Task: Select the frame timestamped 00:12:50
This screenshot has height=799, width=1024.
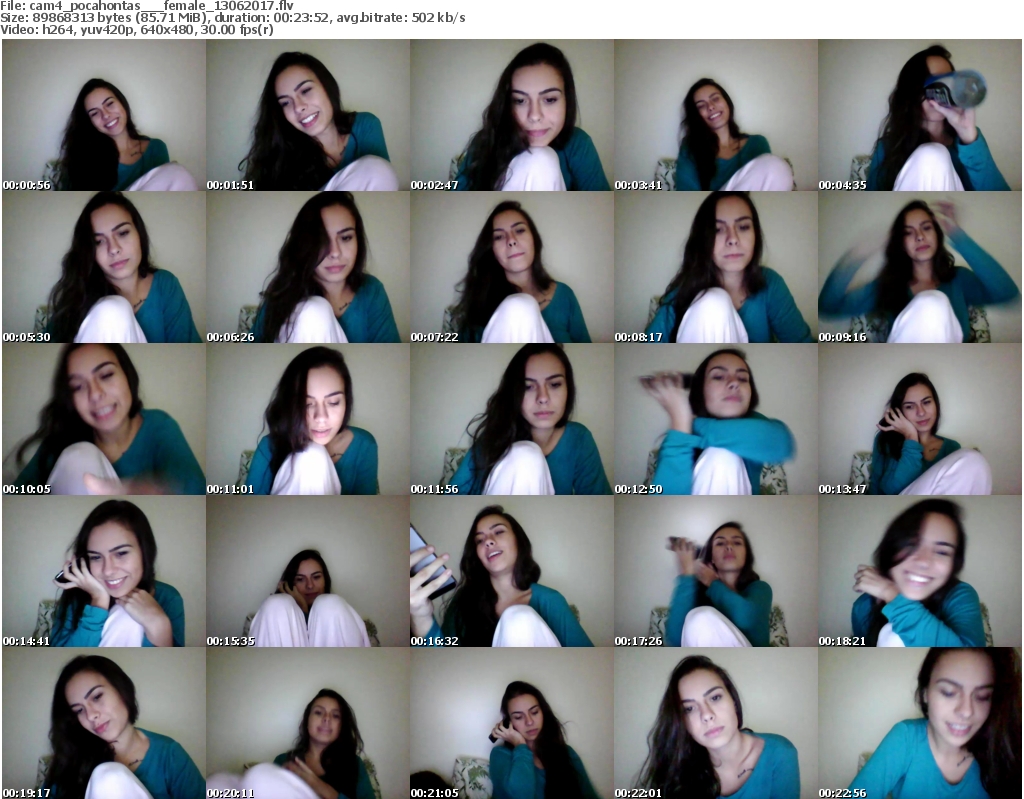Action: pos(716,419)
